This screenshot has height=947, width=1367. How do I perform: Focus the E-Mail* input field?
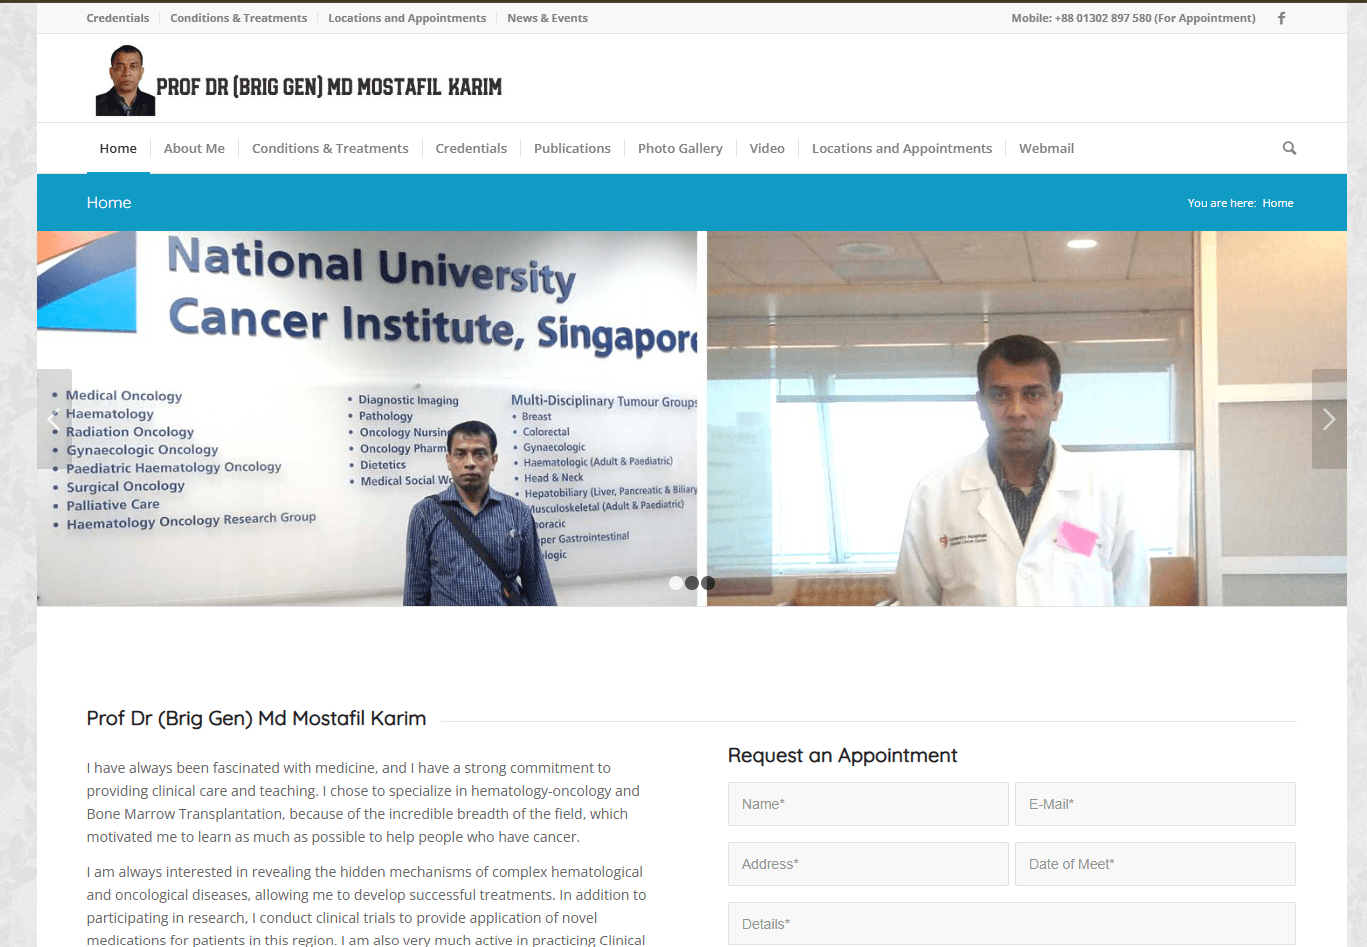pos(1155,804)
